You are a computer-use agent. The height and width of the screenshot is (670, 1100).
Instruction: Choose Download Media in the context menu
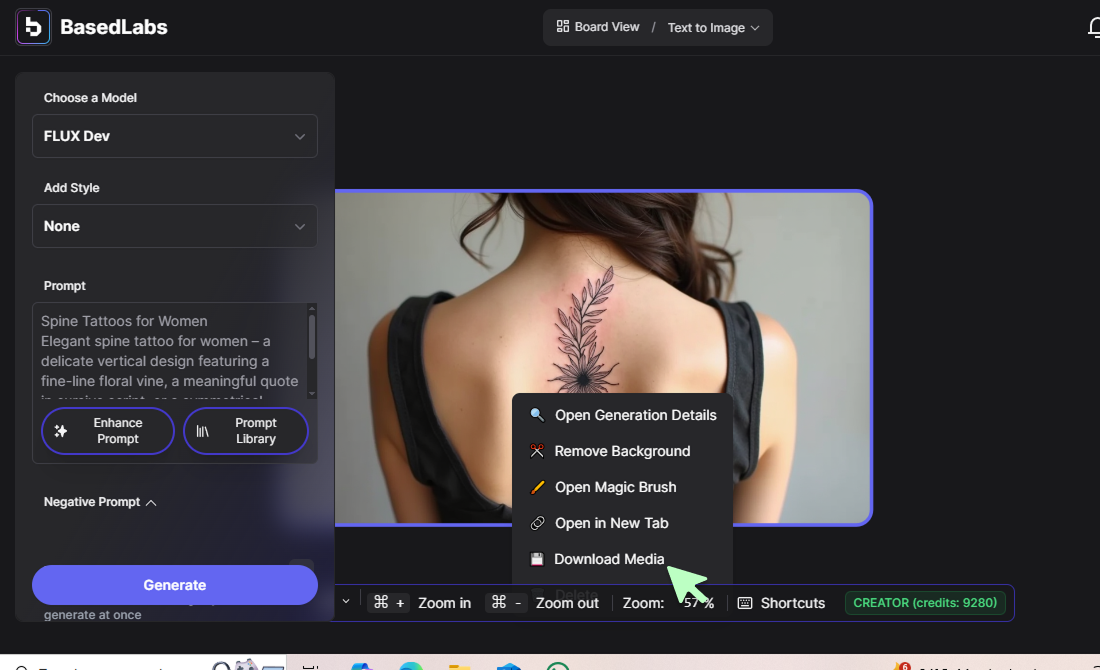pos(609,559)
